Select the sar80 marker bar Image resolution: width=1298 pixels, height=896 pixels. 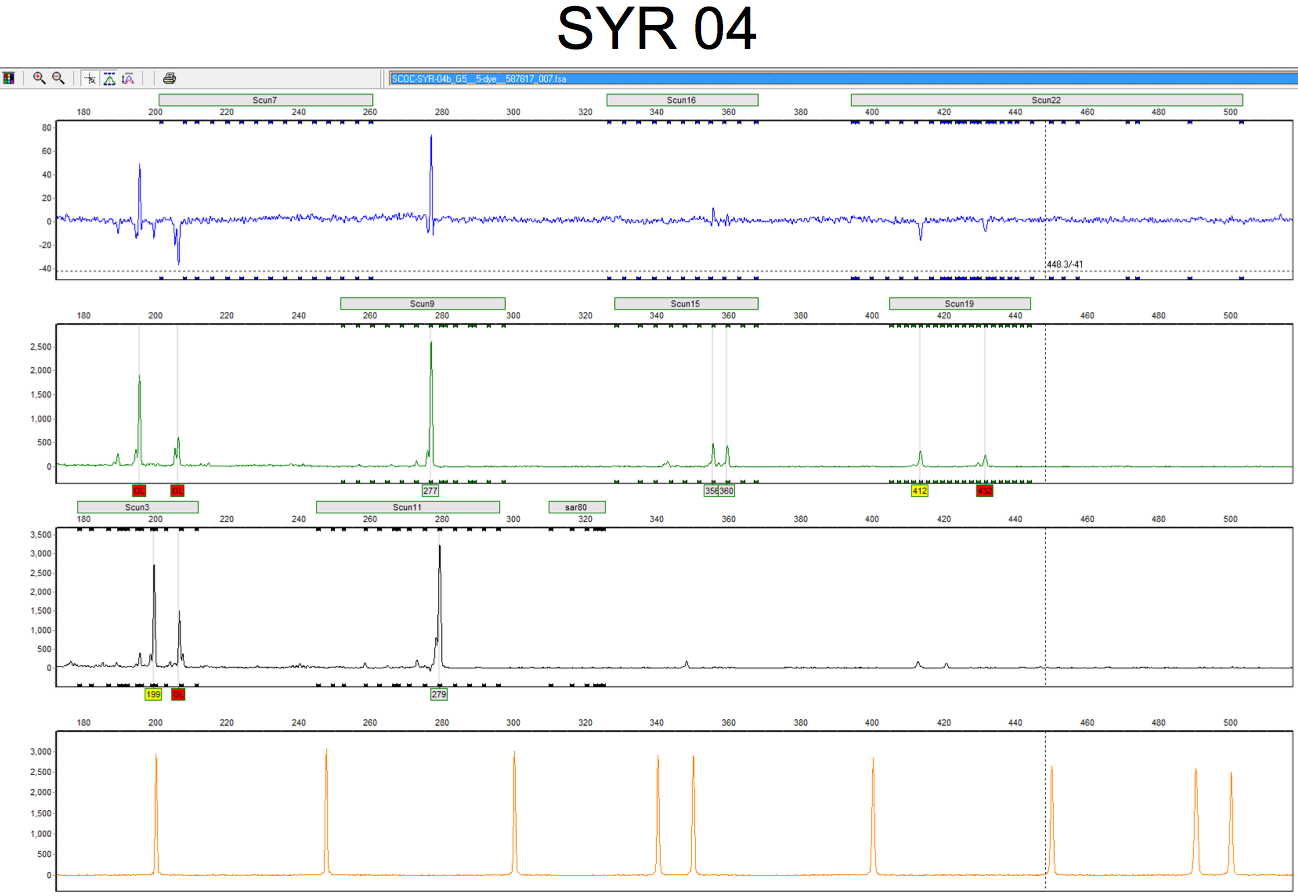pos(577,508)
